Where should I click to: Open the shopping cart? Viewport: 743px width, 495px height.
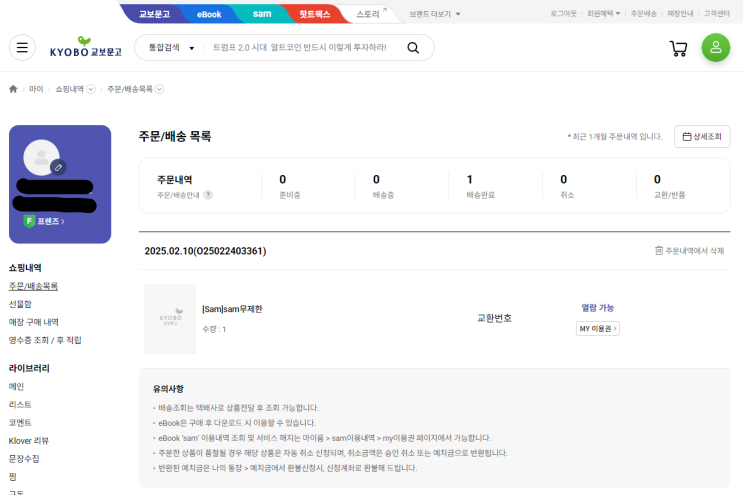(678, 48)
